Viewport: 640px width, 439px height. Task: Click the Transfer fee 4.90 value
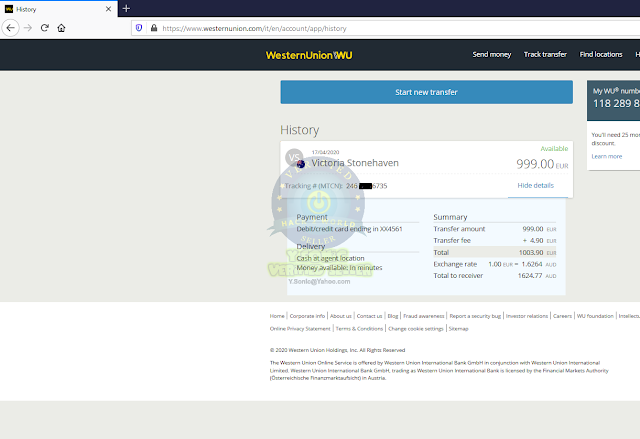(540, 241)
